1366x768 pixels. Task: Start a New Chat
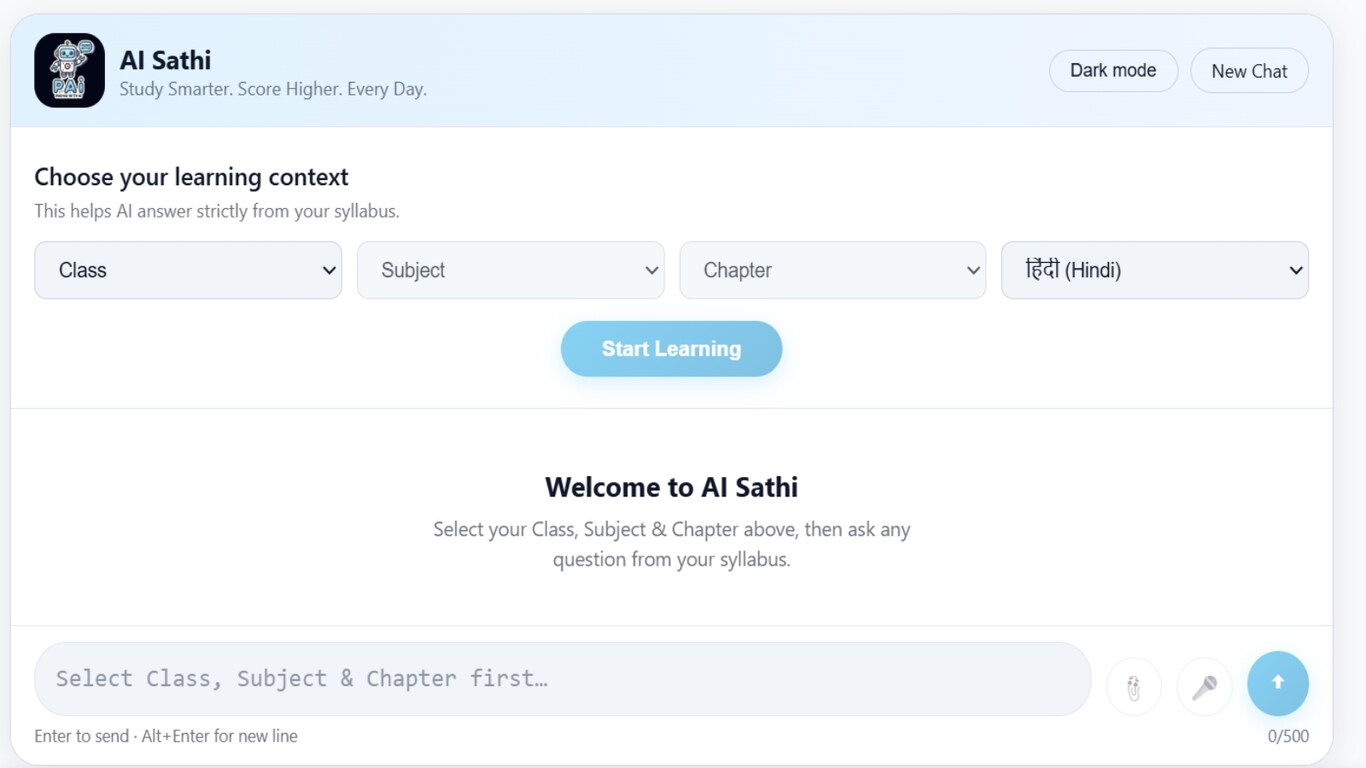[1249, 71]
